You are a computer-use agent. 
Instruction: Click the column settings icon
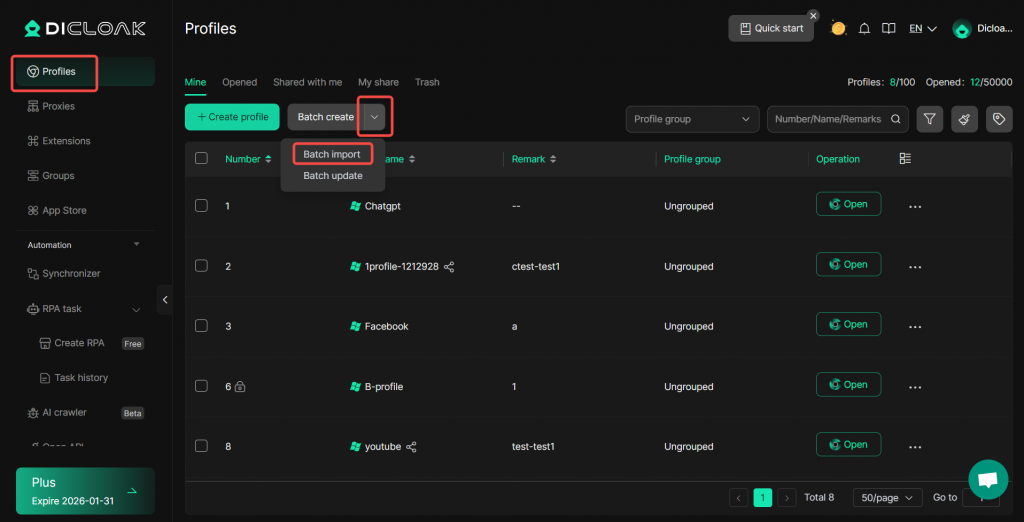[905, 159]
